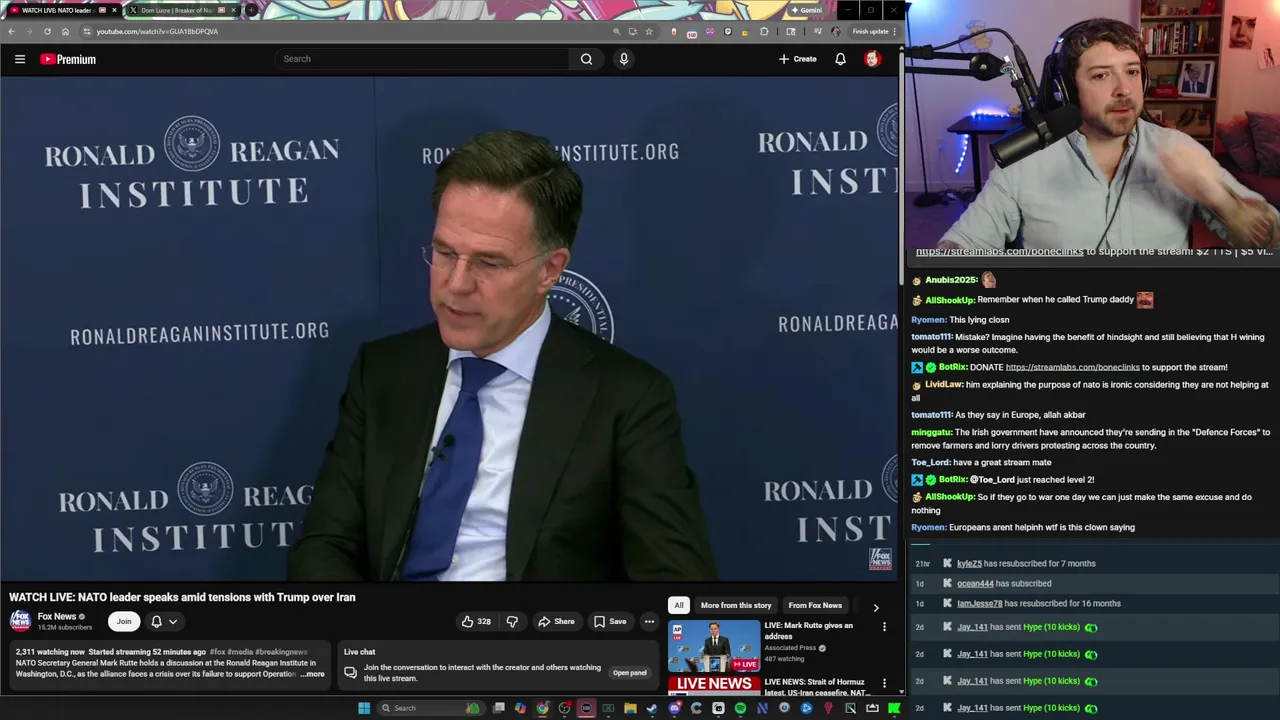This screenshot has width=1280, height=720.
Task: Reload the page with the refresh icon
Action: coord(47,31)
